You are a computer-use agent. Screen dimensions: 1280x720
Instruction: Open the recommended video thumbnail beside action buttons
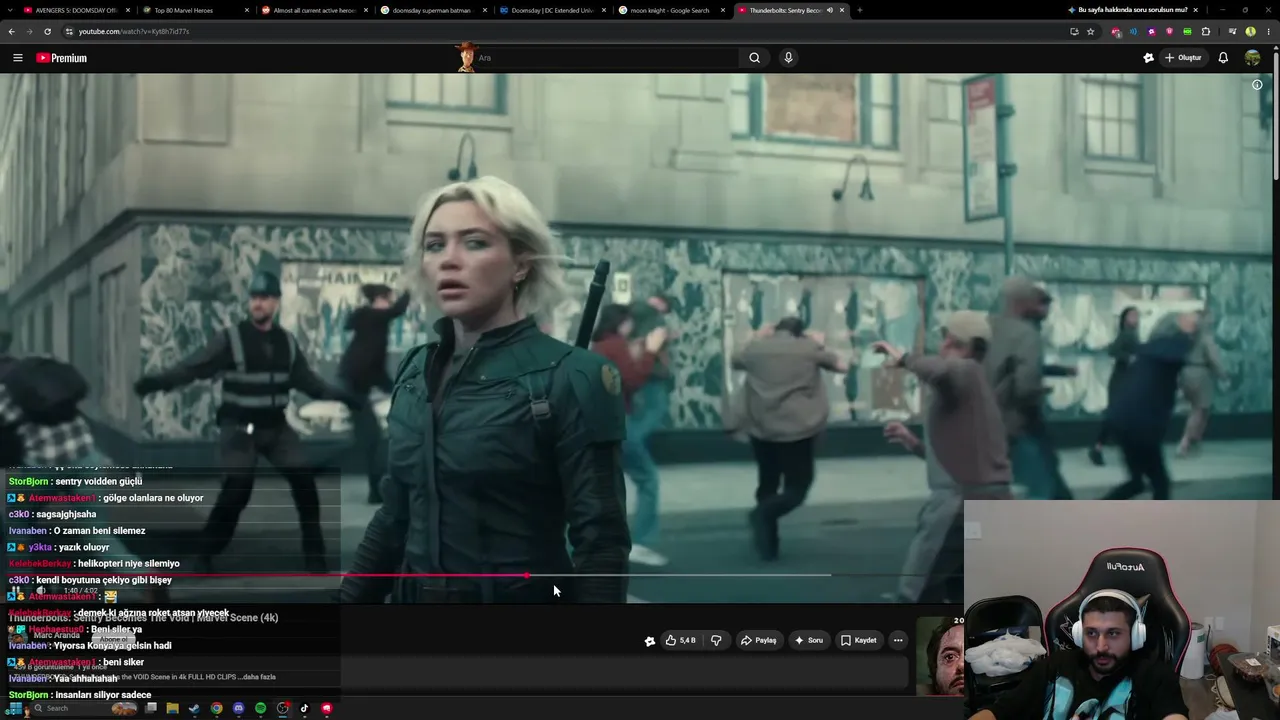[x=940, y=655]
